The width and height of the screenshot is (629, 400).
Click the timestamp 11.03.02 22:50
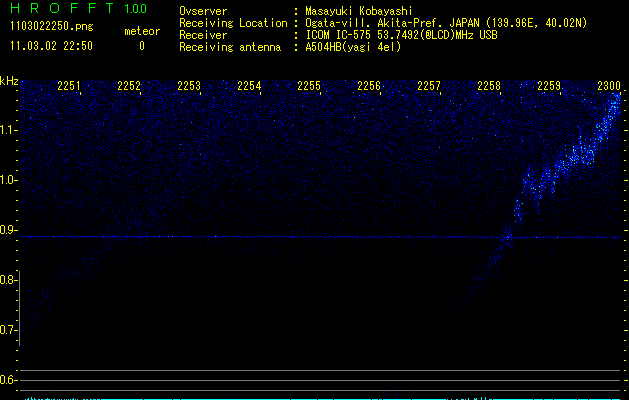[51, 46]
